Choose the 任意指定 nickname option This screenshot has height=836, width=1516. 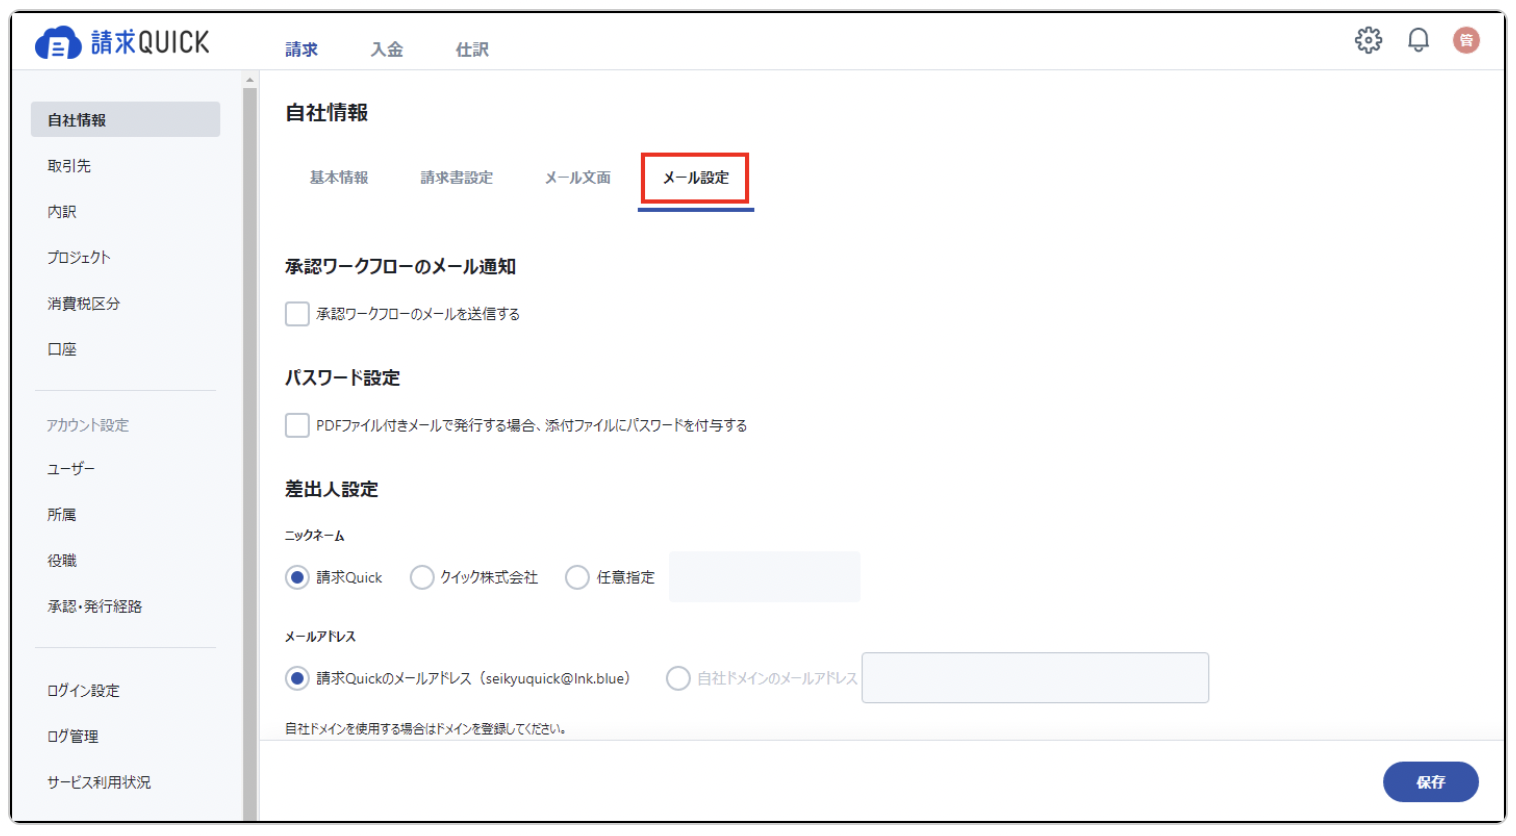pyautogui.click(x=577, y=577)
